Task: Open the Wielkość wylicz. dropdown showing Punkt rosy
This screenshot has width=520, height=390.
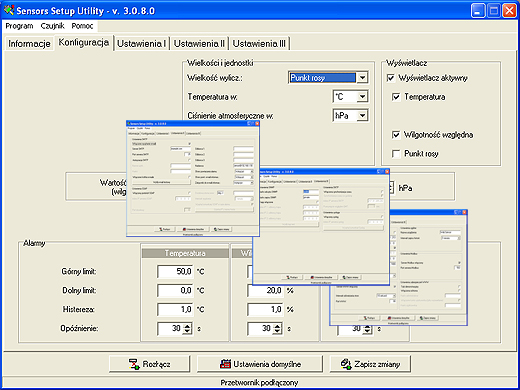Action: [362, 78]
